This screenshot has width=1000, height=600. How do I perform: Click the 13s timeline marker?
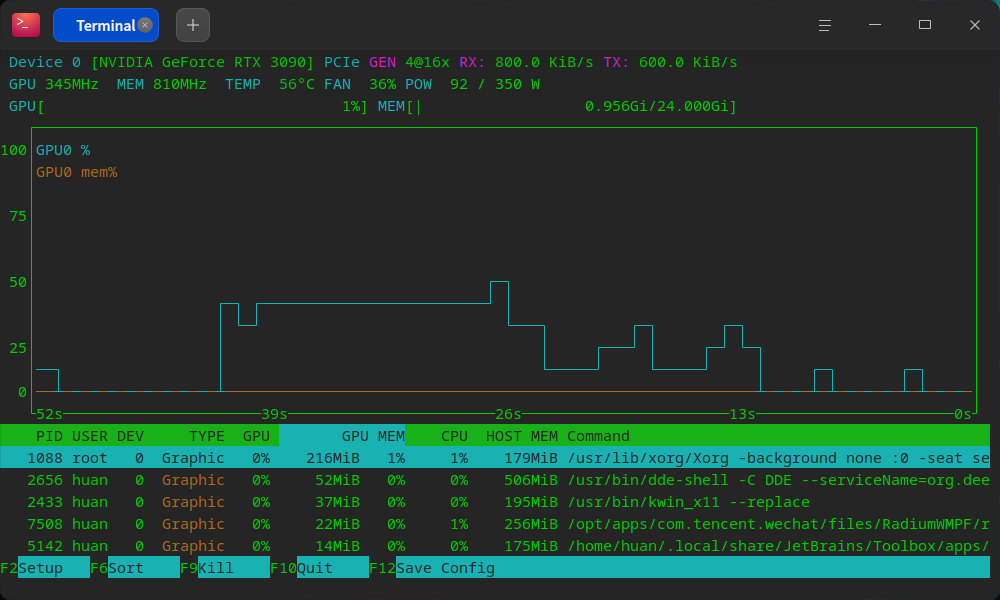coord(742,414)
